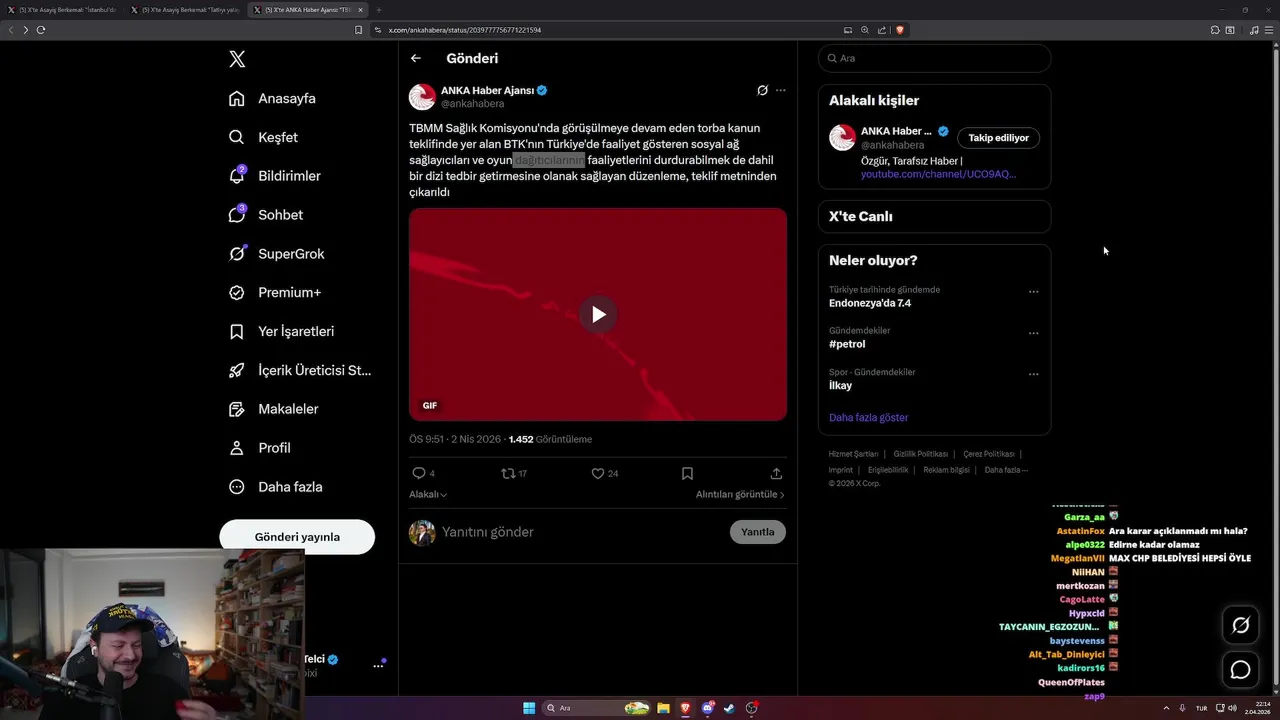Expand footer Daha fazla options

point(1006,470)
